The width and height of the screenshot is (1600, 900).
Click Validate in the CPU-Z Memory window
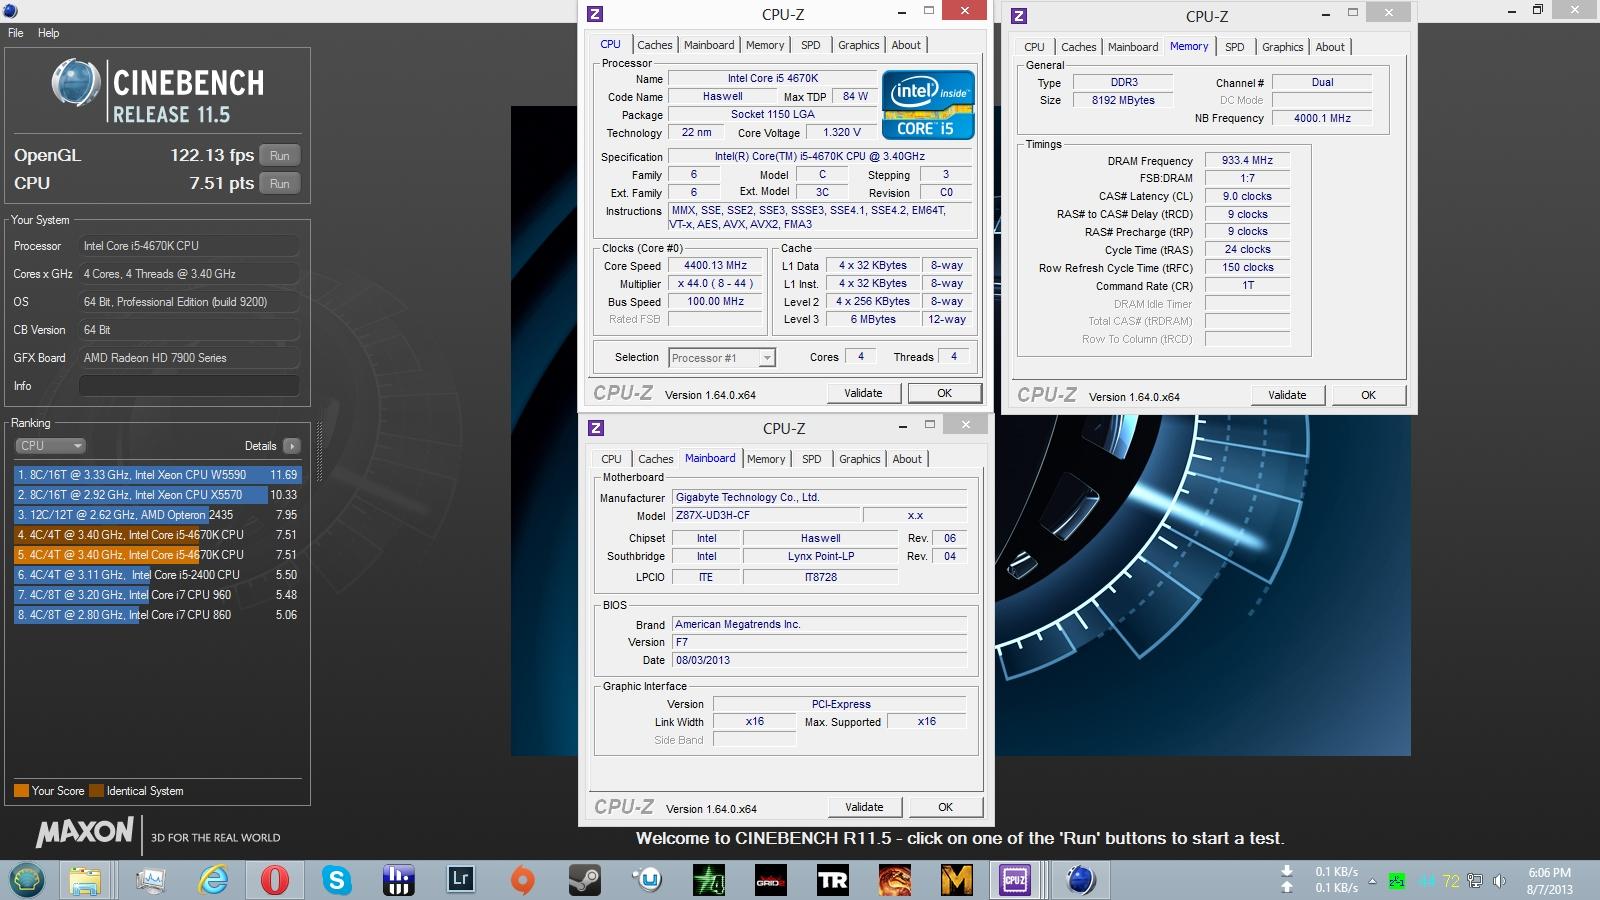pos(1287,395)
